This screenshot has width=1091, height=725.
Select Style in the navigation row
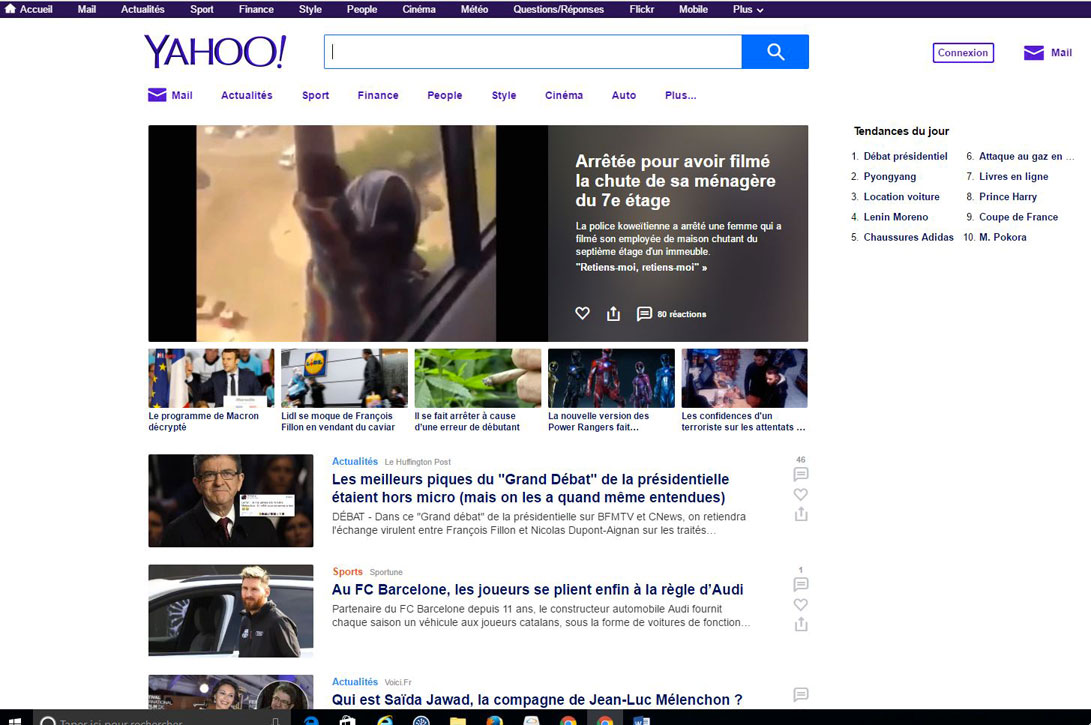point(504,95)
